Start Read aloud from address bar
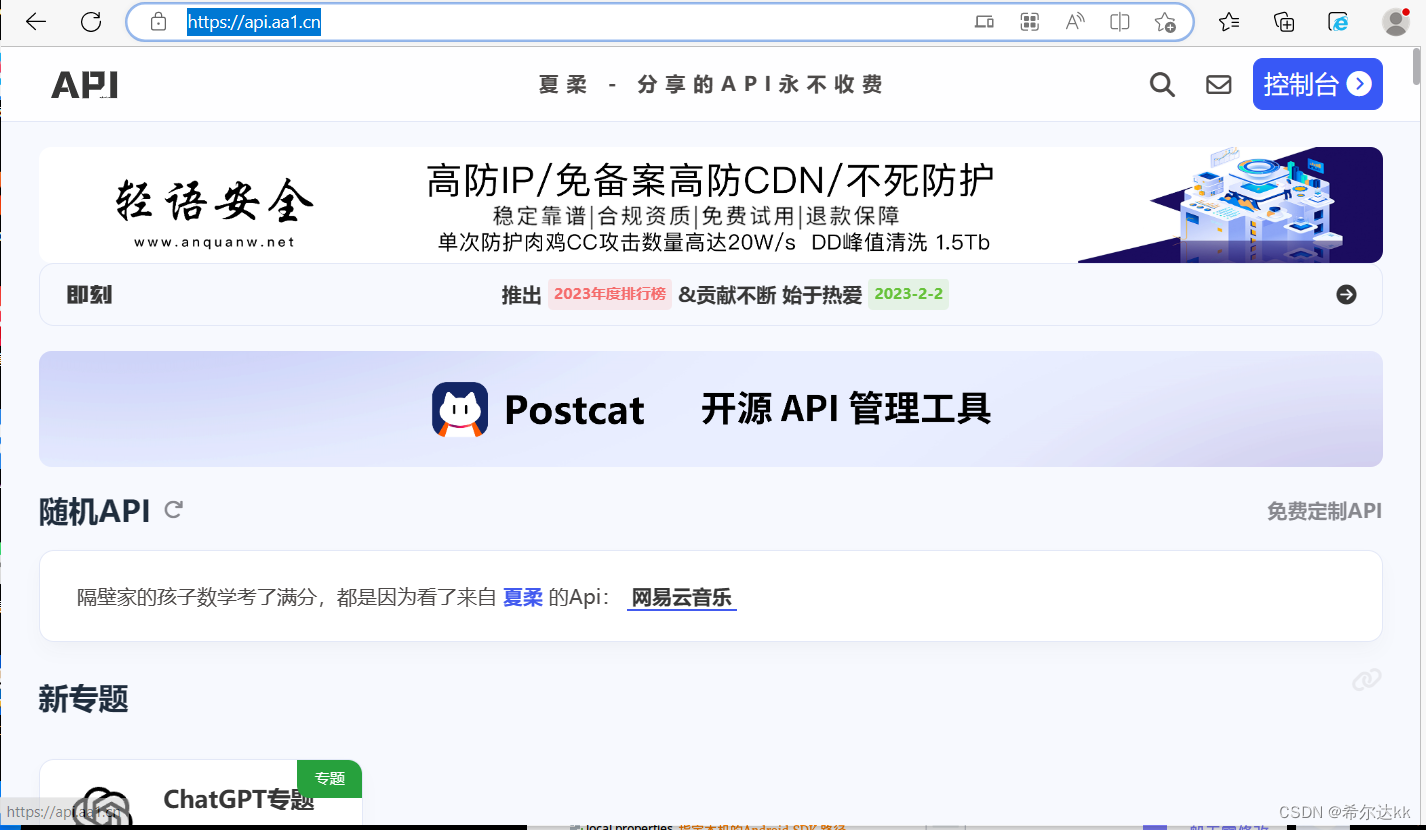Screen dimensions: 1426x830 (1075, 22)
